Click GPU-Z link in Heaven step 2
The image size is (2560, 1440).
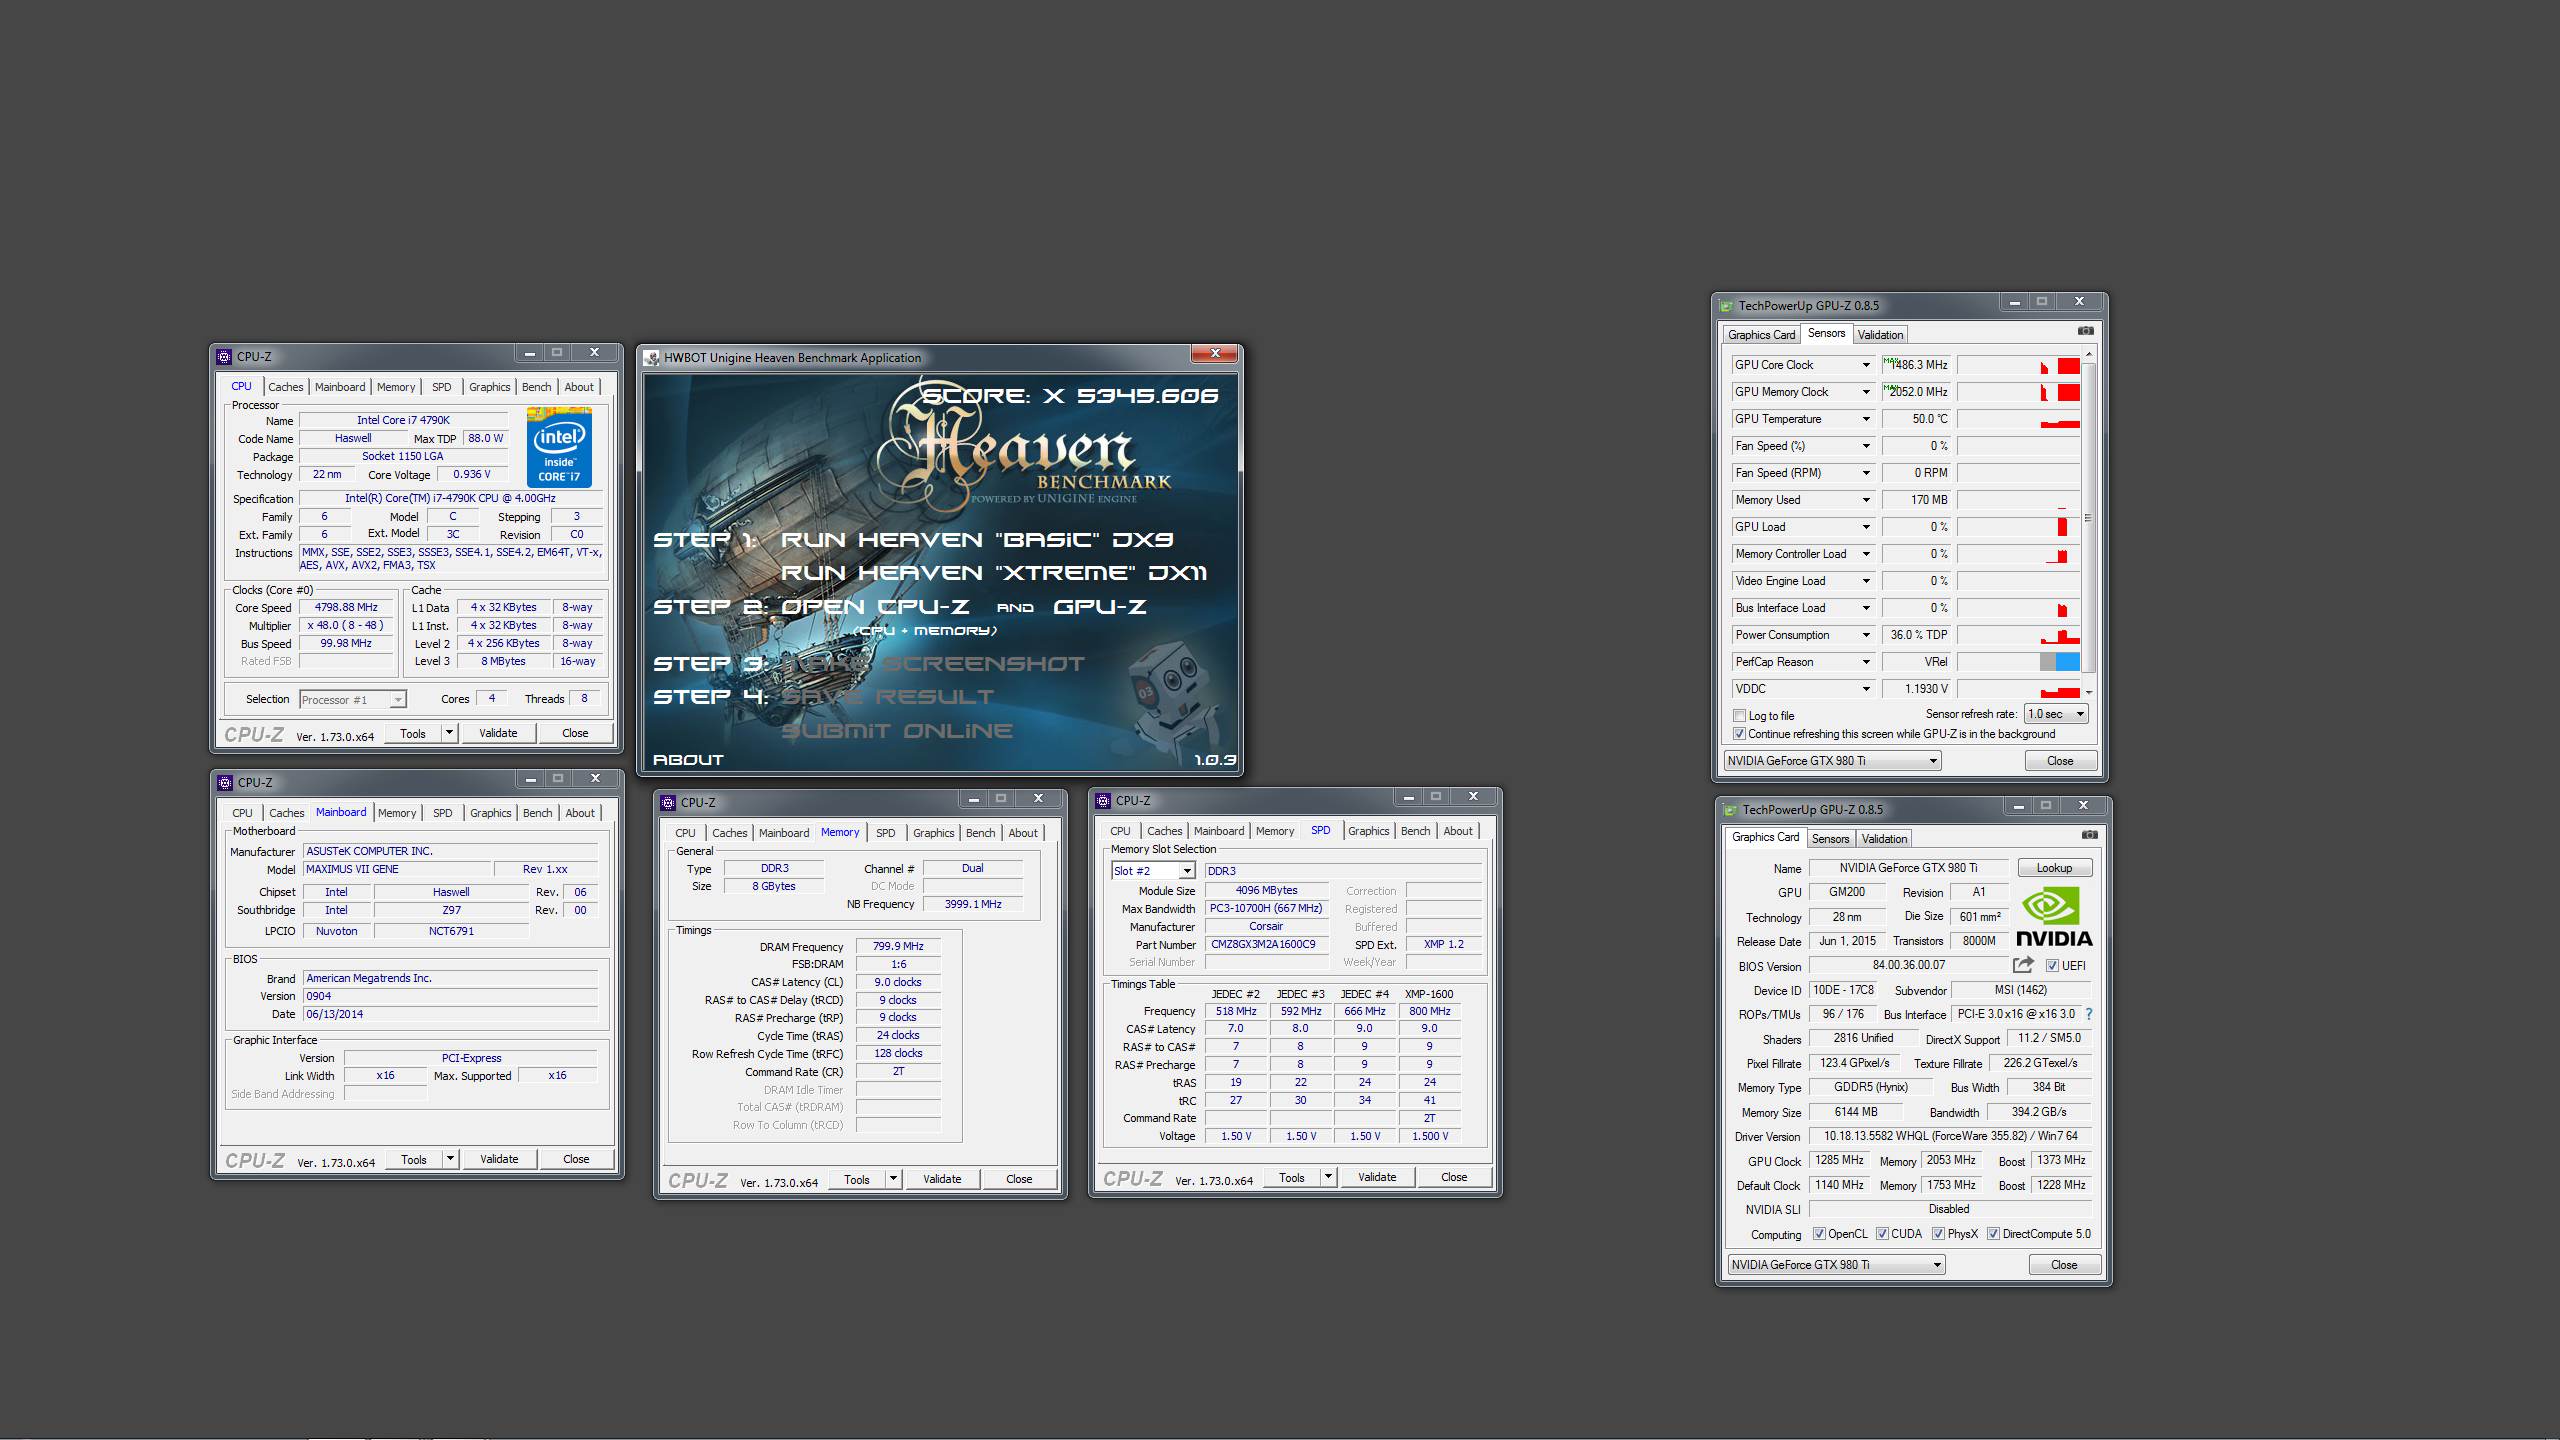[x=1100, y=607]
